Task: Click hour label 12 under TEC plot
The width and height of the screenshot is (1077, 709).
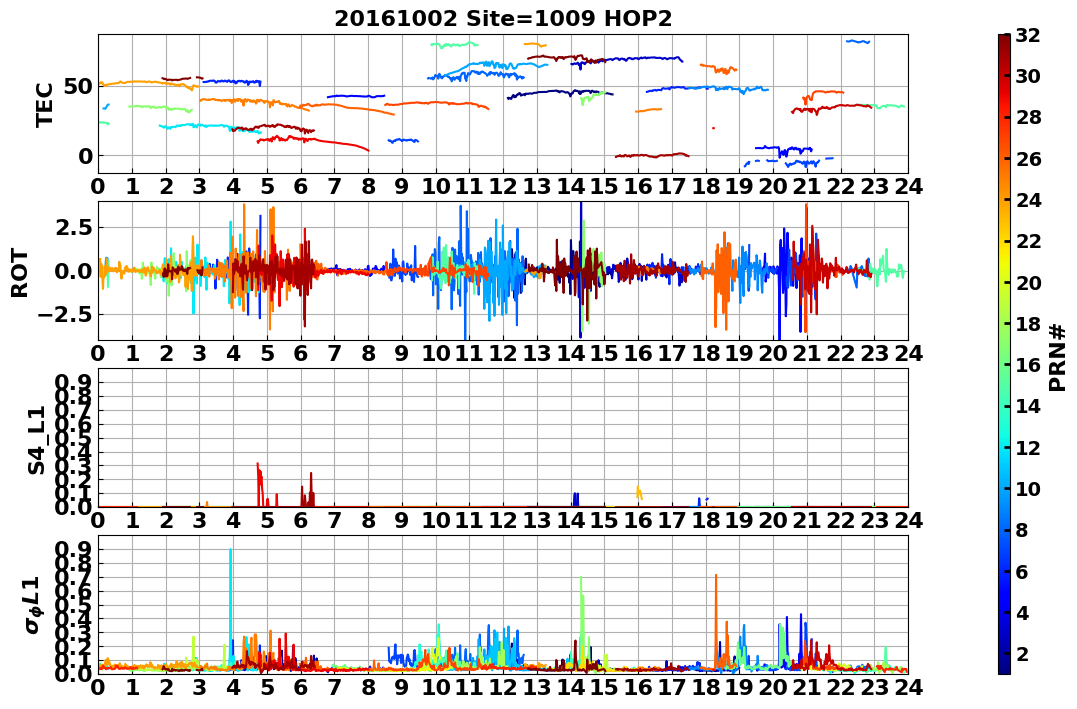Action: 503,186
